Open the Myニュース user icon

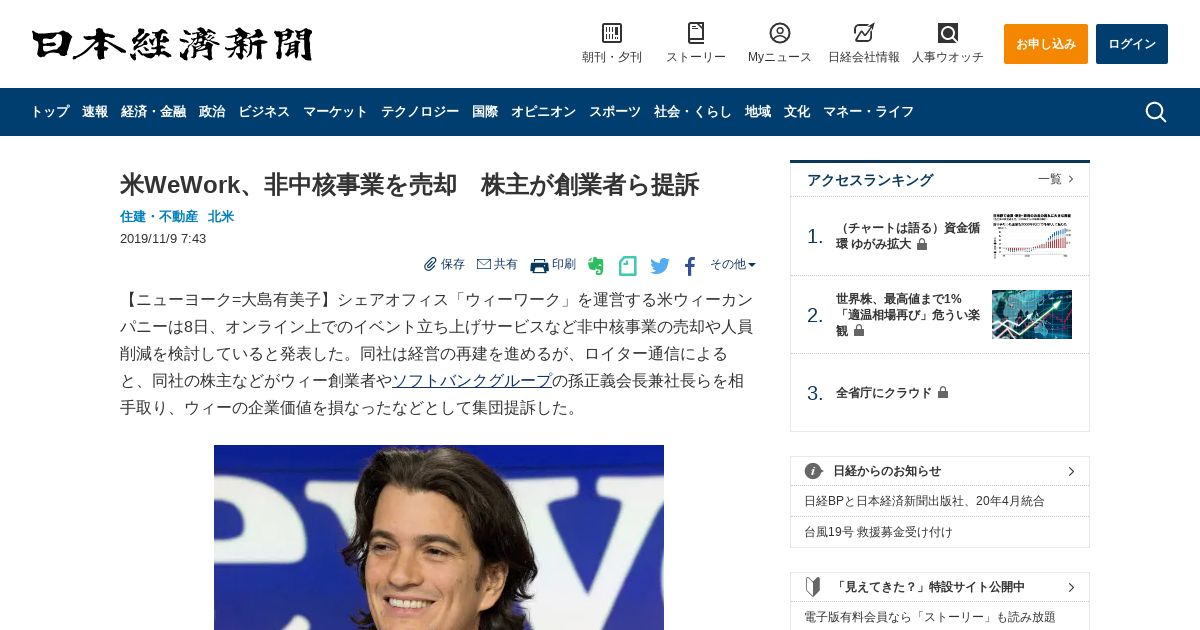(780, 33)
